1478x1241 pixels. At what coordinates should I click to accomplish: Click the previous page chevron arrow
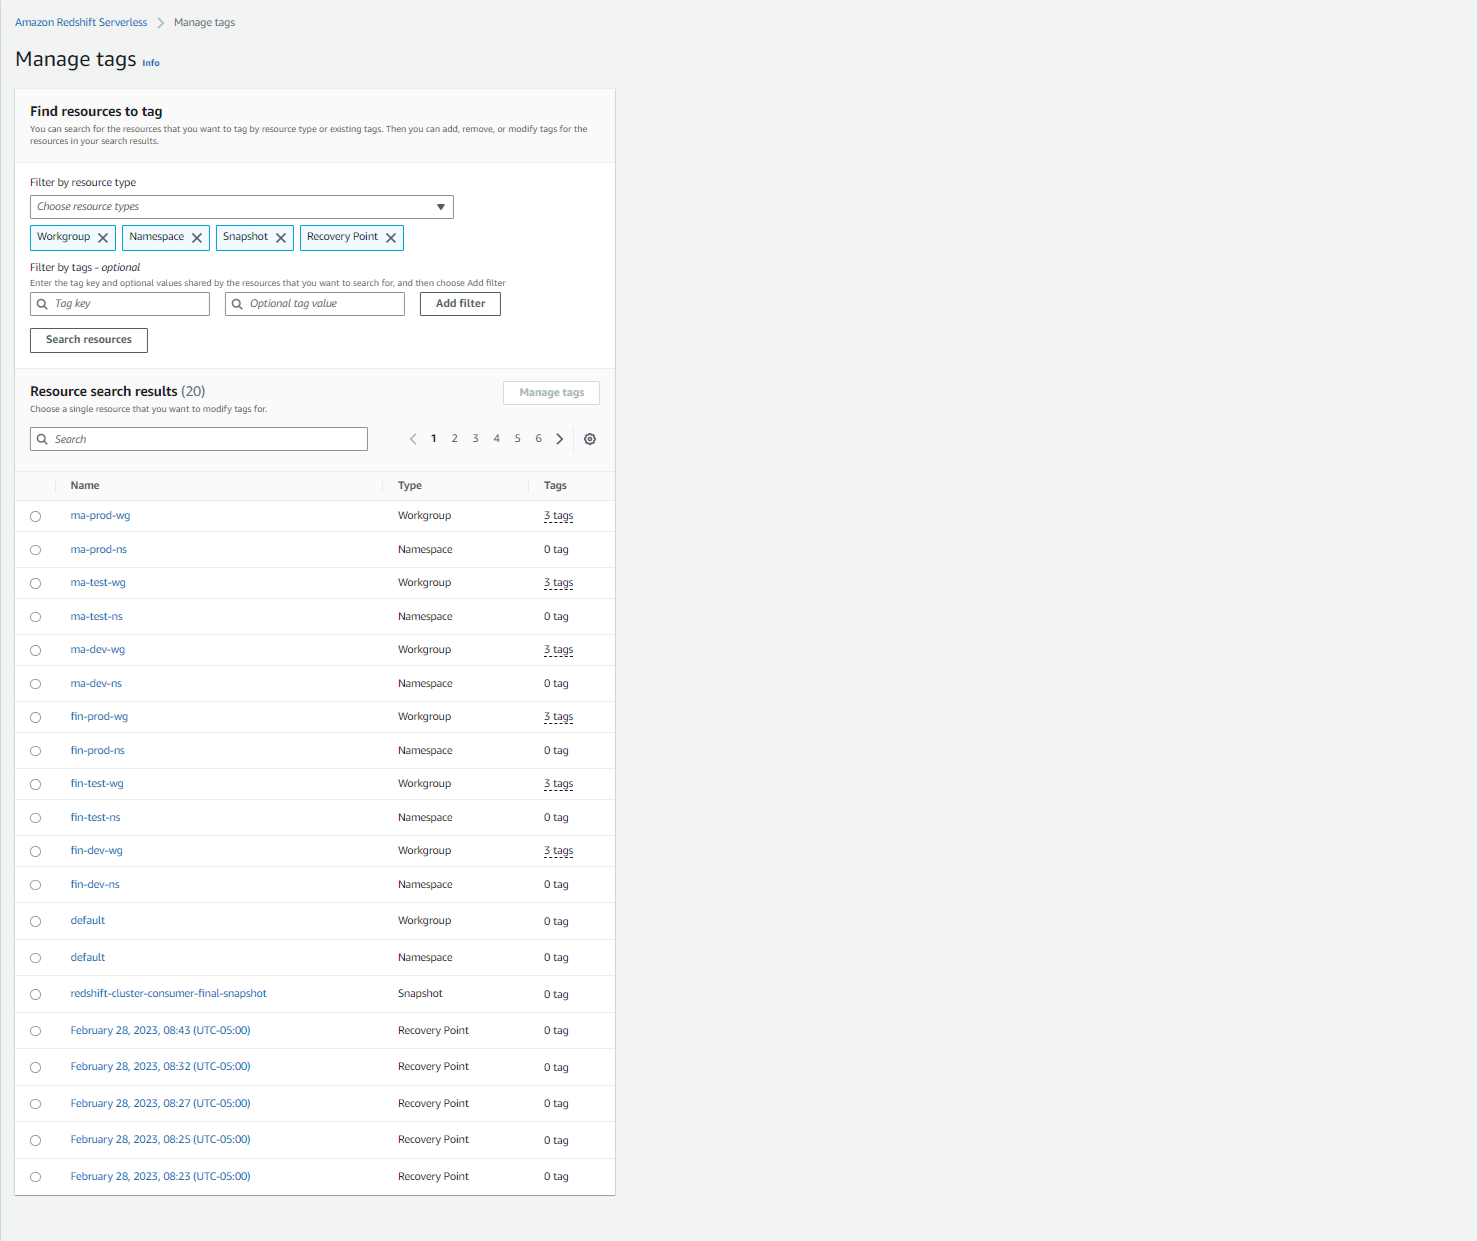pyautogui.click(x=413, y=438)
